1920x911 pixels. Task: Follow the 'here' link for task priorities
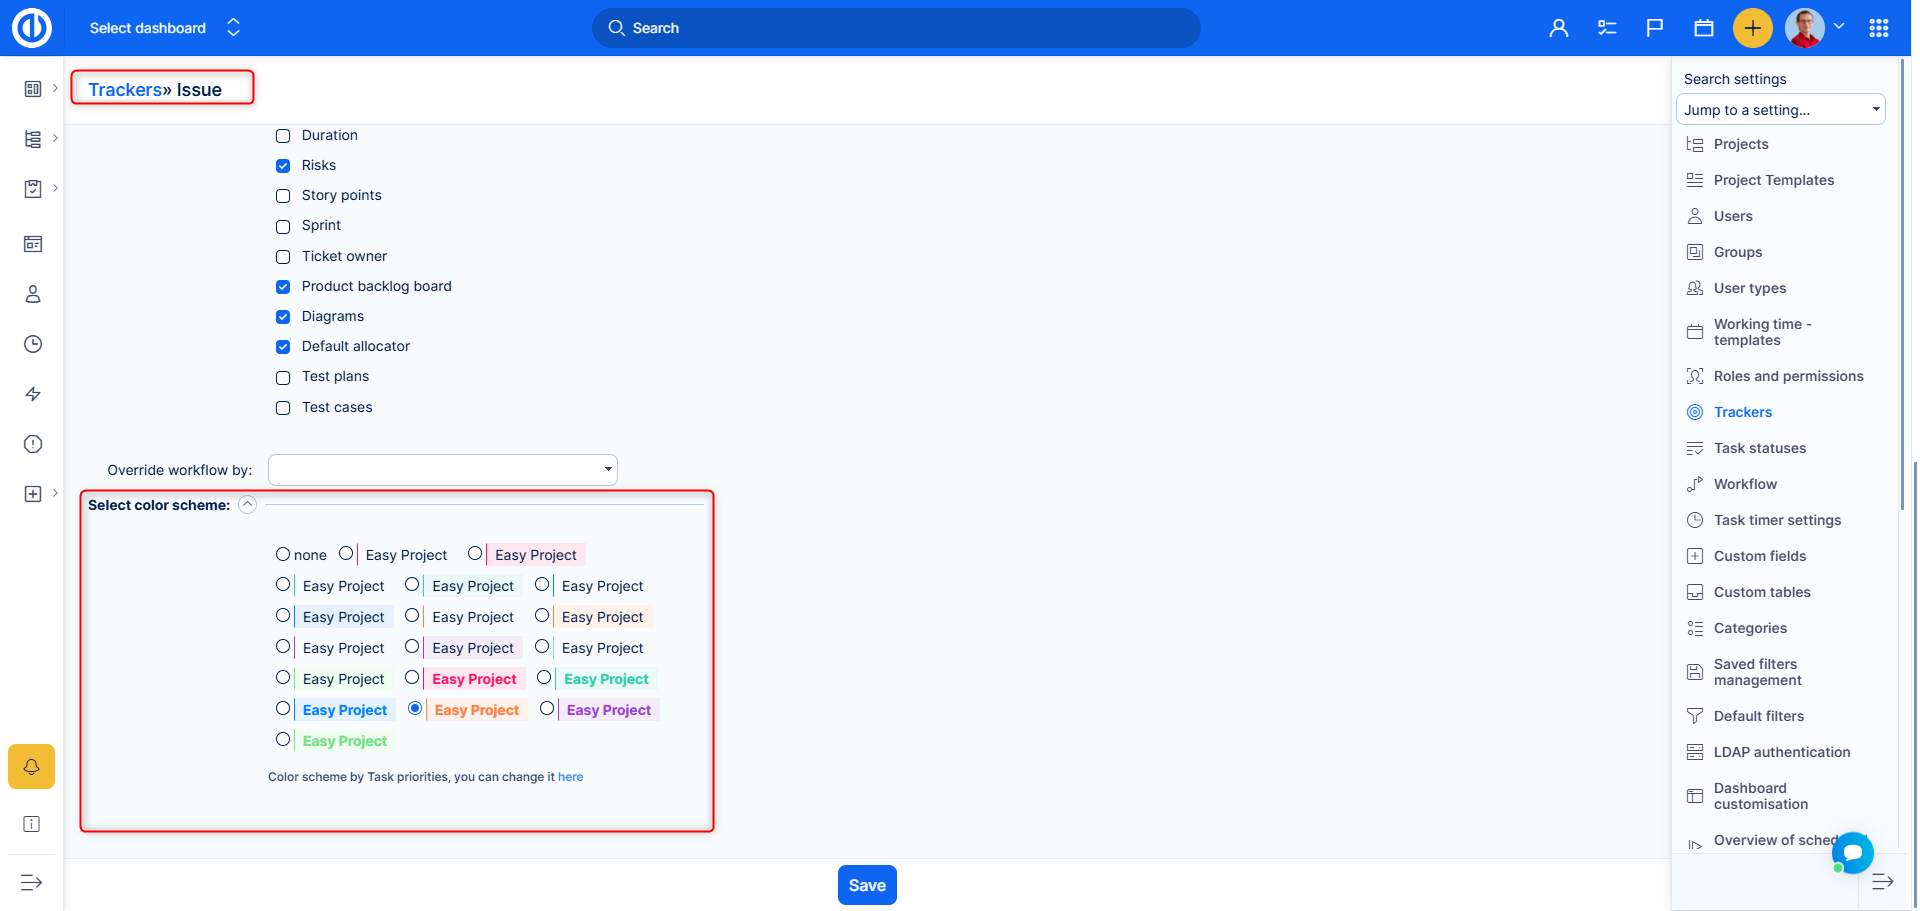[x=570, y=777]
